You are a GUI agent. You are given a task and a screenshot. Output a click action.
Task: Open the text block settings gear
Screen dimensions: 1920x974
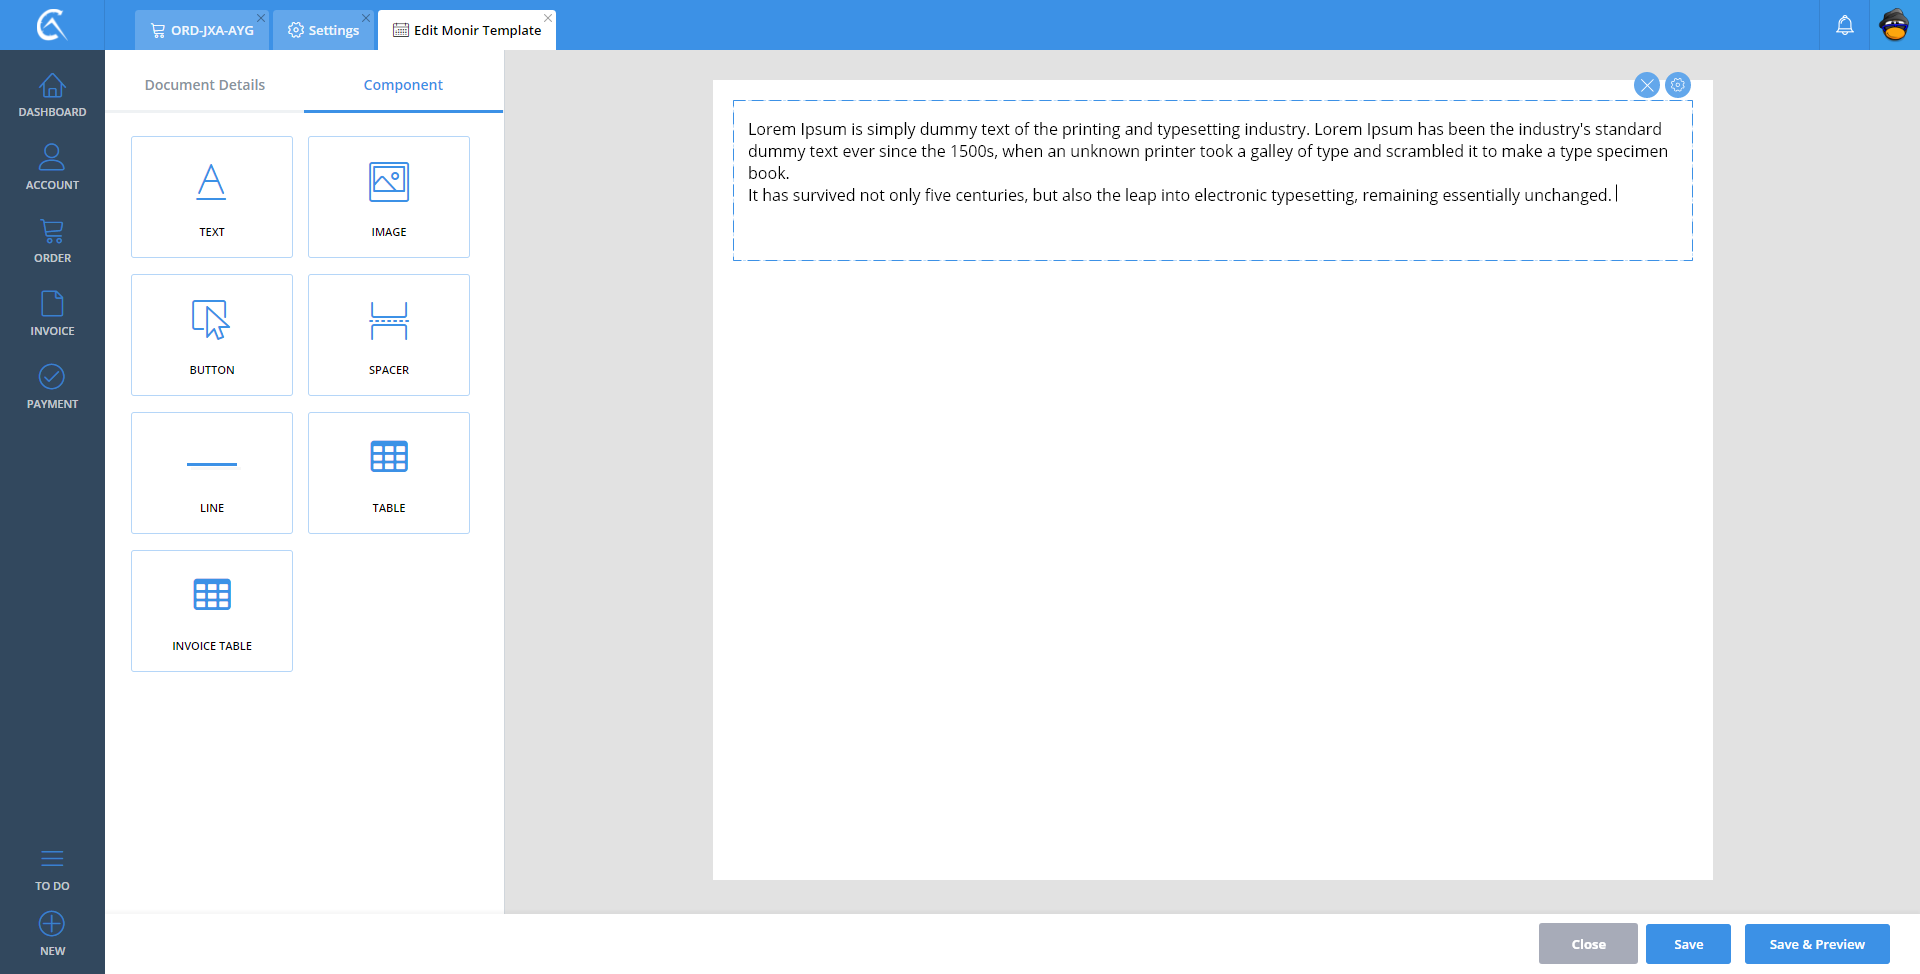pos(1678,85)
